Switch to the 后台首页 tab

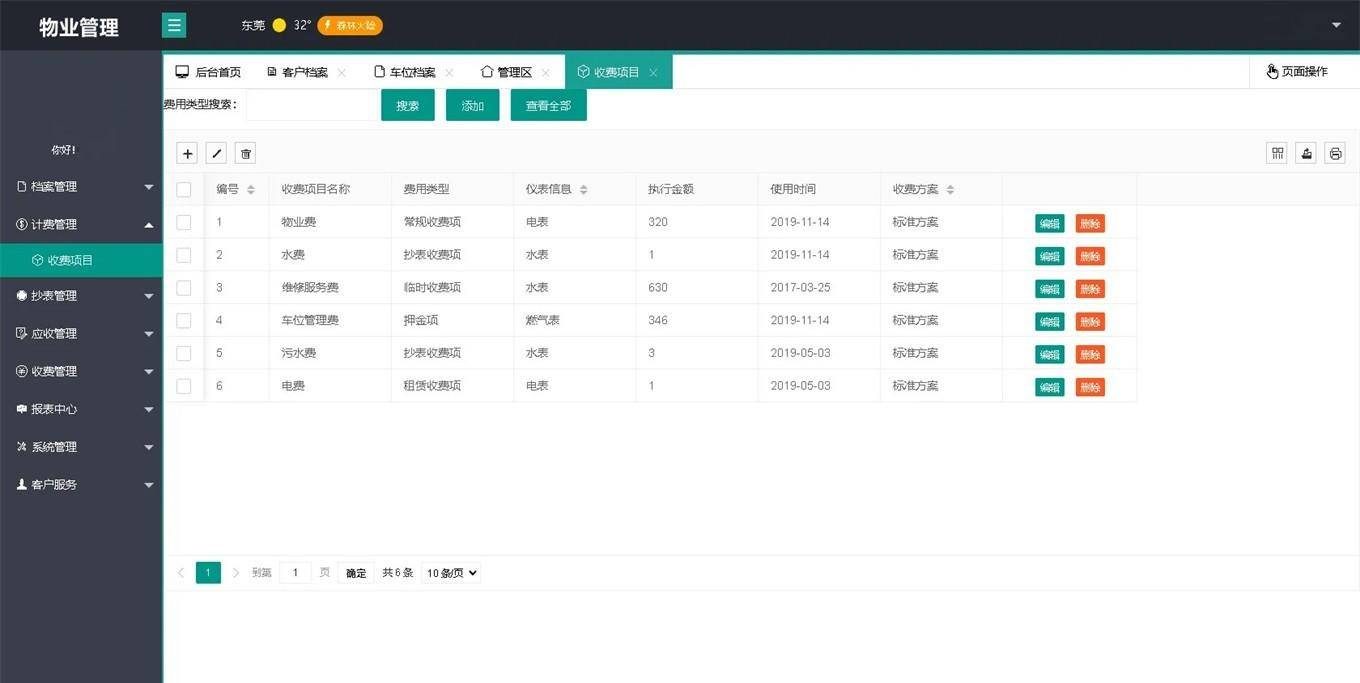[208, 72]
